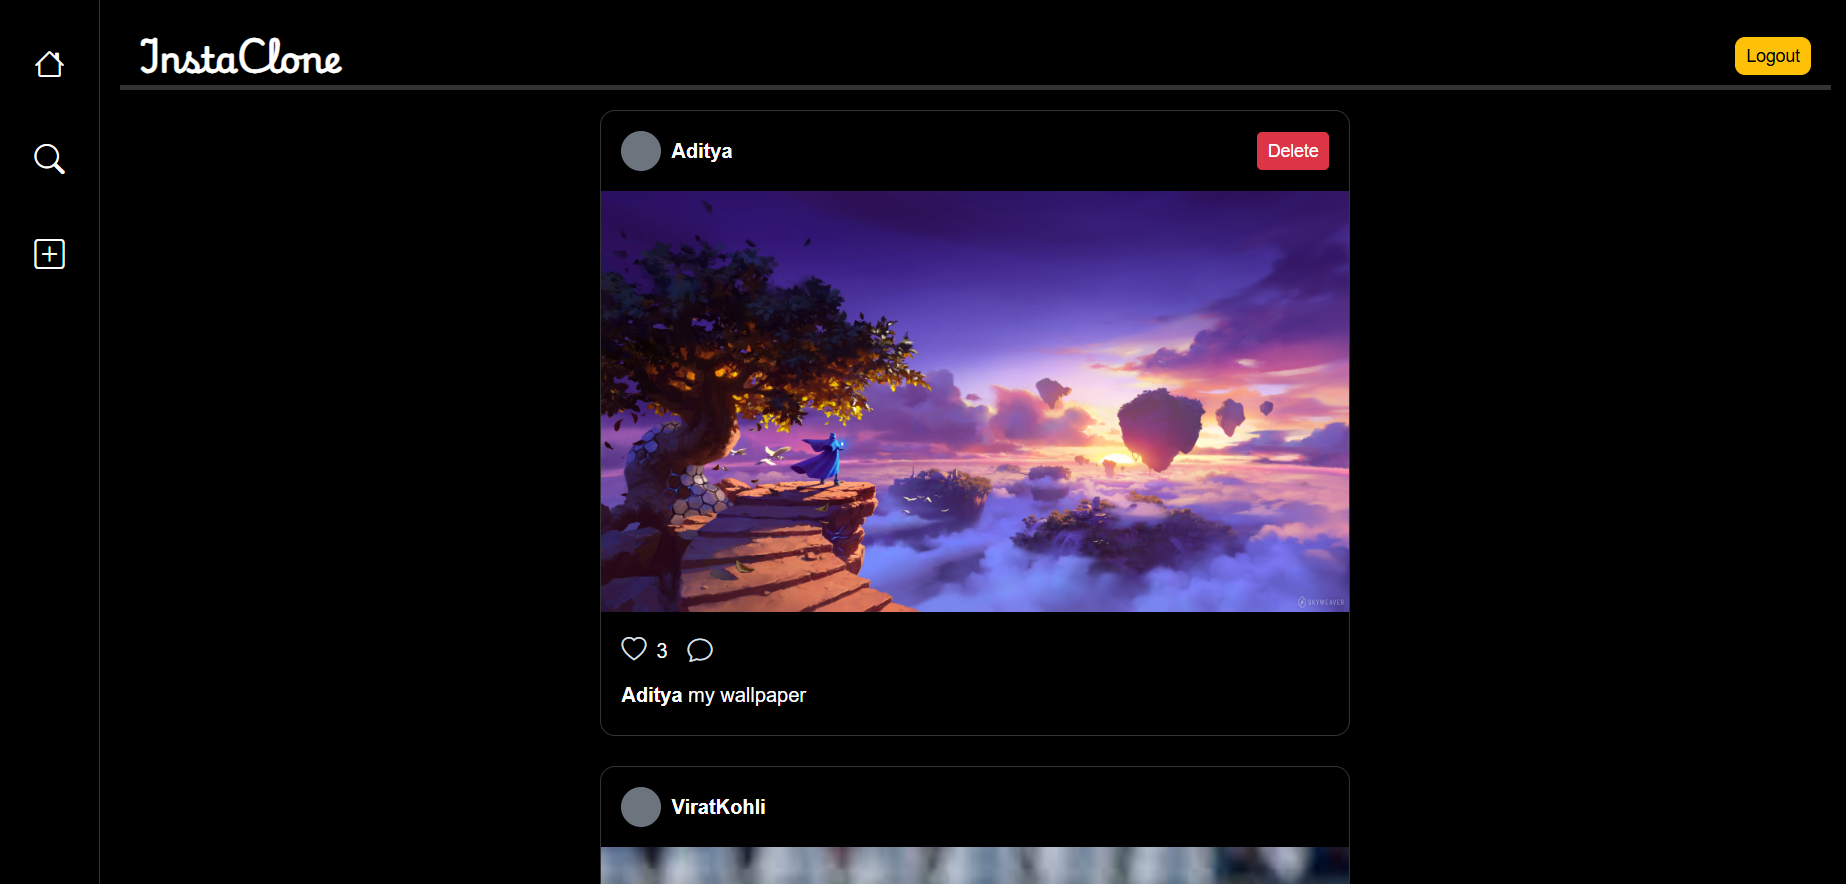The height and width of the screenshot is (884, 1846).
Task: Click ViratKohli's profile avatar
Action: point(641,807)
